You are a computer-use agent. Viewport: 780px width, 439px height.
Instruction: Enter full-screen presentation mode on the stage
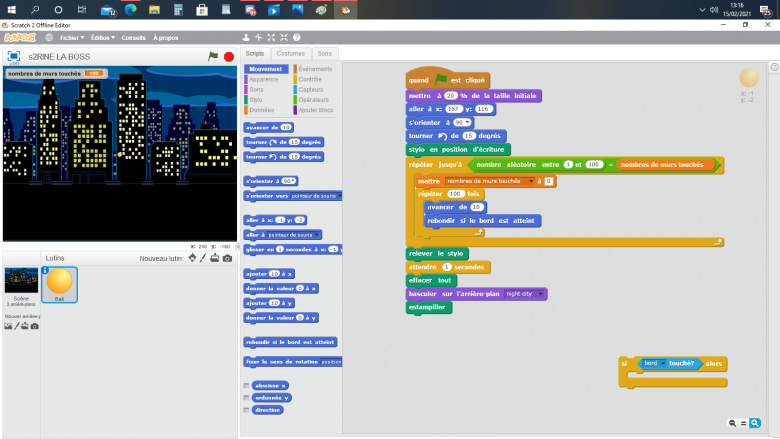pyautogui.click(x=14, y=57)
